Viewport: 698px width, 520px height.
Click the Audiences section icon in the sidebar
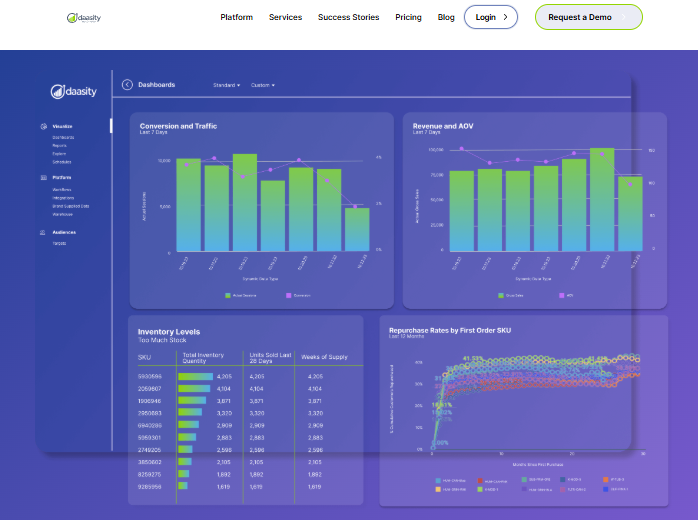[43, 232]
